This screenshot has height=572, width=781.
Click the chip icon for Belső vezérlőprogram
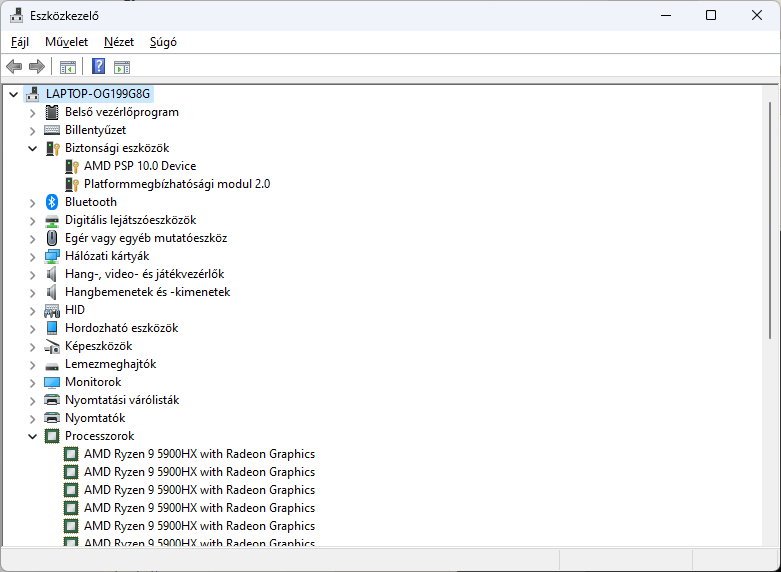[x=52, y=112]
